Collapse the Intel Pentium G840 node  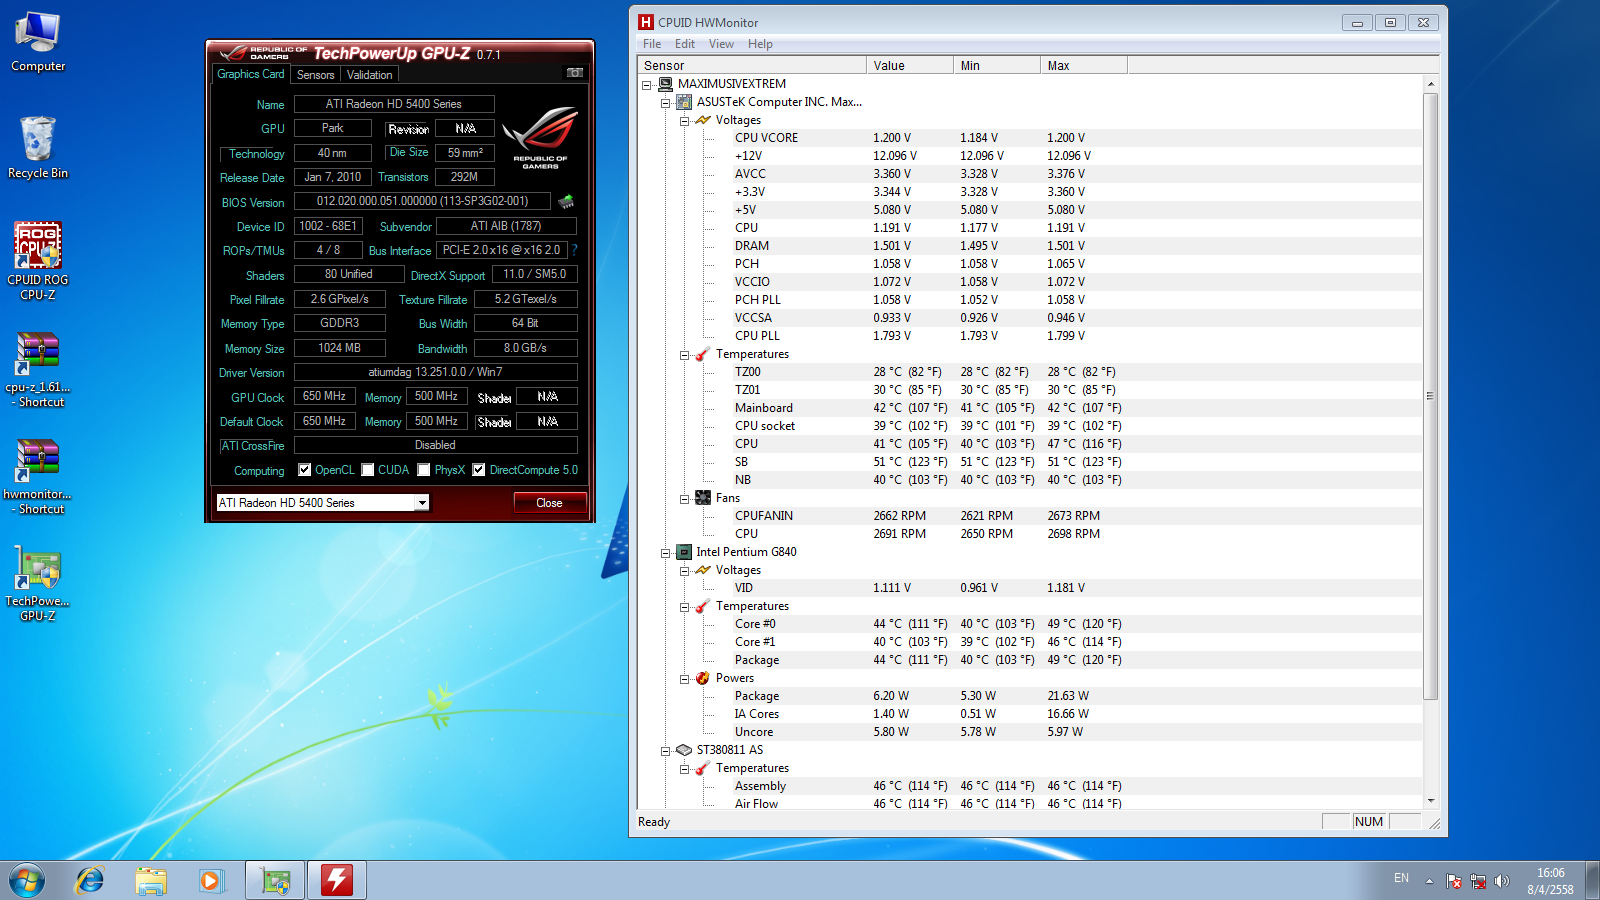point(666,553)
